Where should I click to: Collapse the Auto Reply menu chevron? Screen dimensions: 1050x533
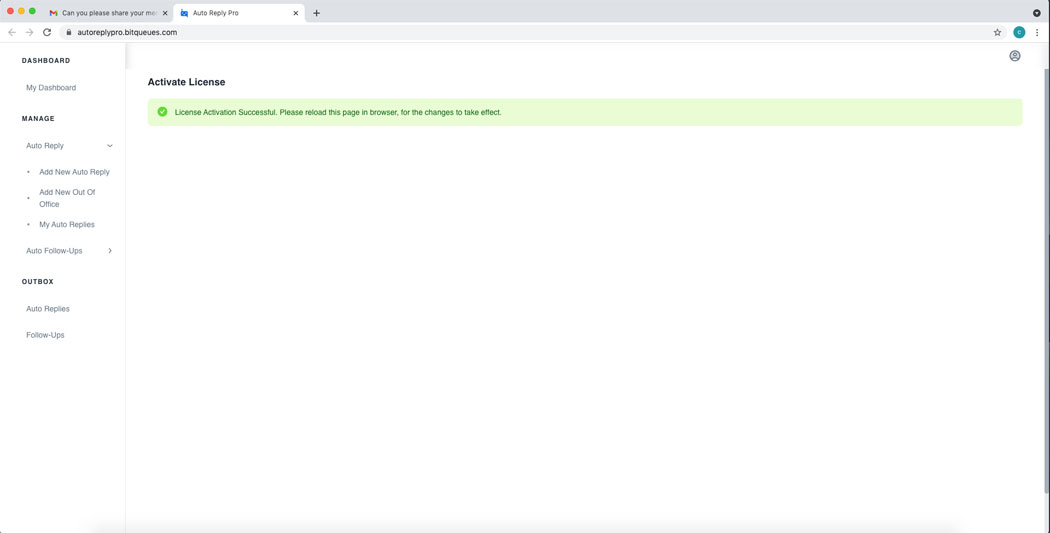[x=110, y=145]
